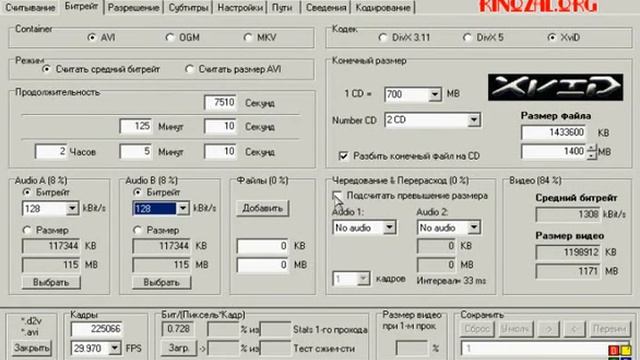The image size is (640, 360).
Task: Click Размер видео percent field
Action: [412, 348]
